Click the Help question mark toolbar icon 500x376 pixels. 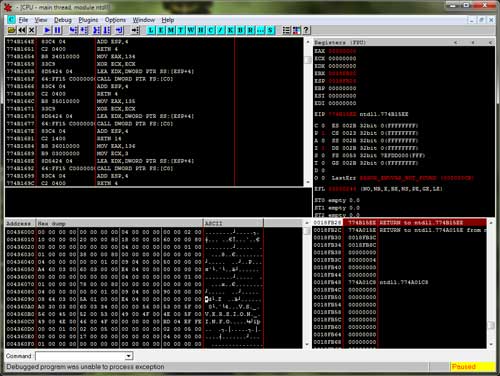[306, 30]
